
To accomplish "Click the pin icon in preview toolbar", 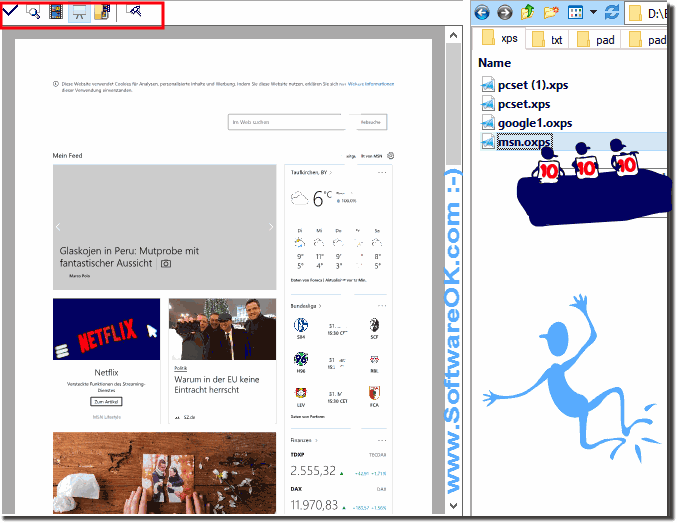I will click(134, 10).
